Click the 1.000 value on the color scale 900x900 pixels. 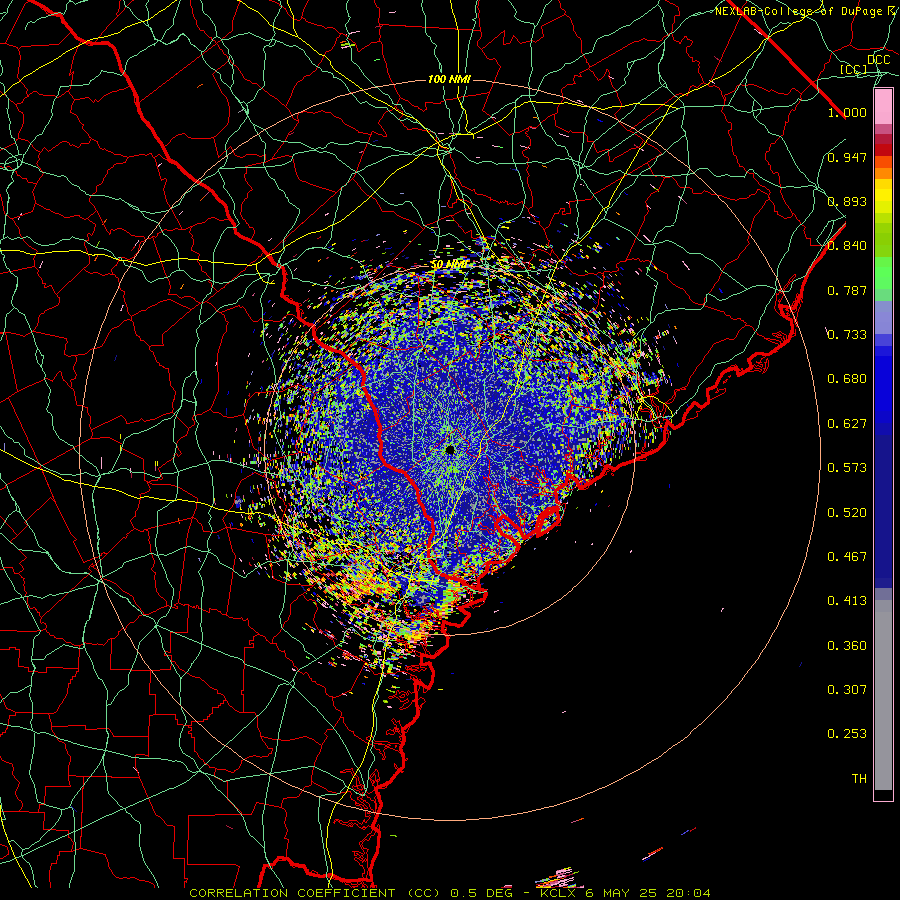click(847, 112)
